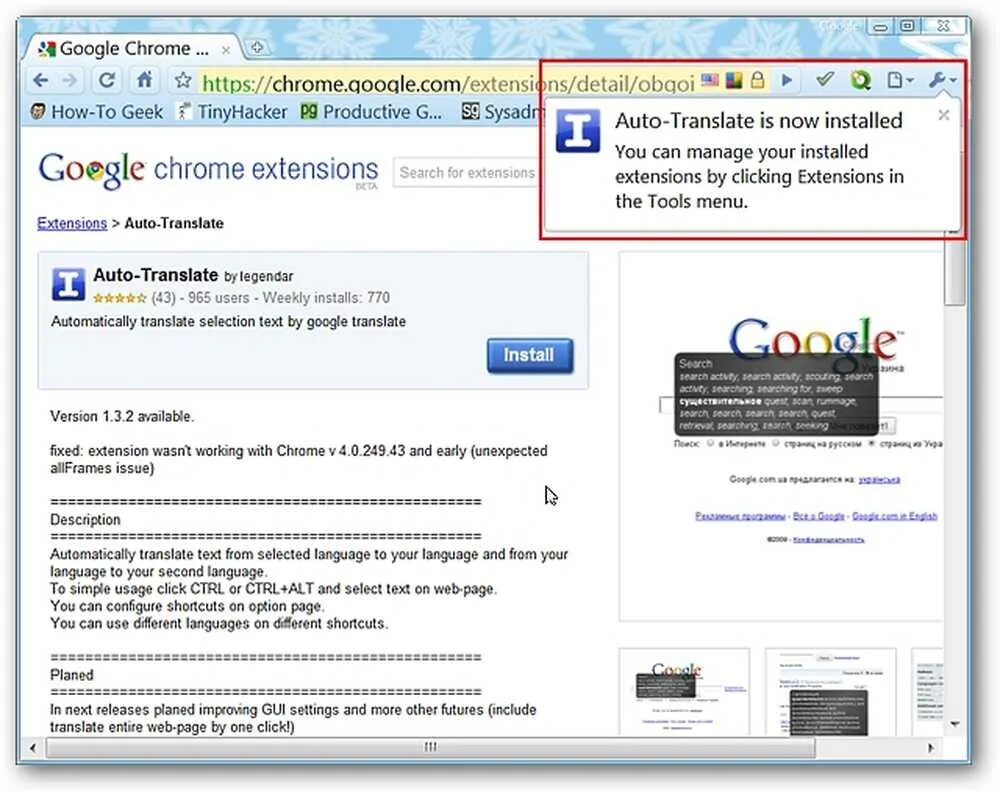Click horizontal scrollbar right arrow
The width and height of the screenshot is (1000, 793).
(x=930, y=747)
